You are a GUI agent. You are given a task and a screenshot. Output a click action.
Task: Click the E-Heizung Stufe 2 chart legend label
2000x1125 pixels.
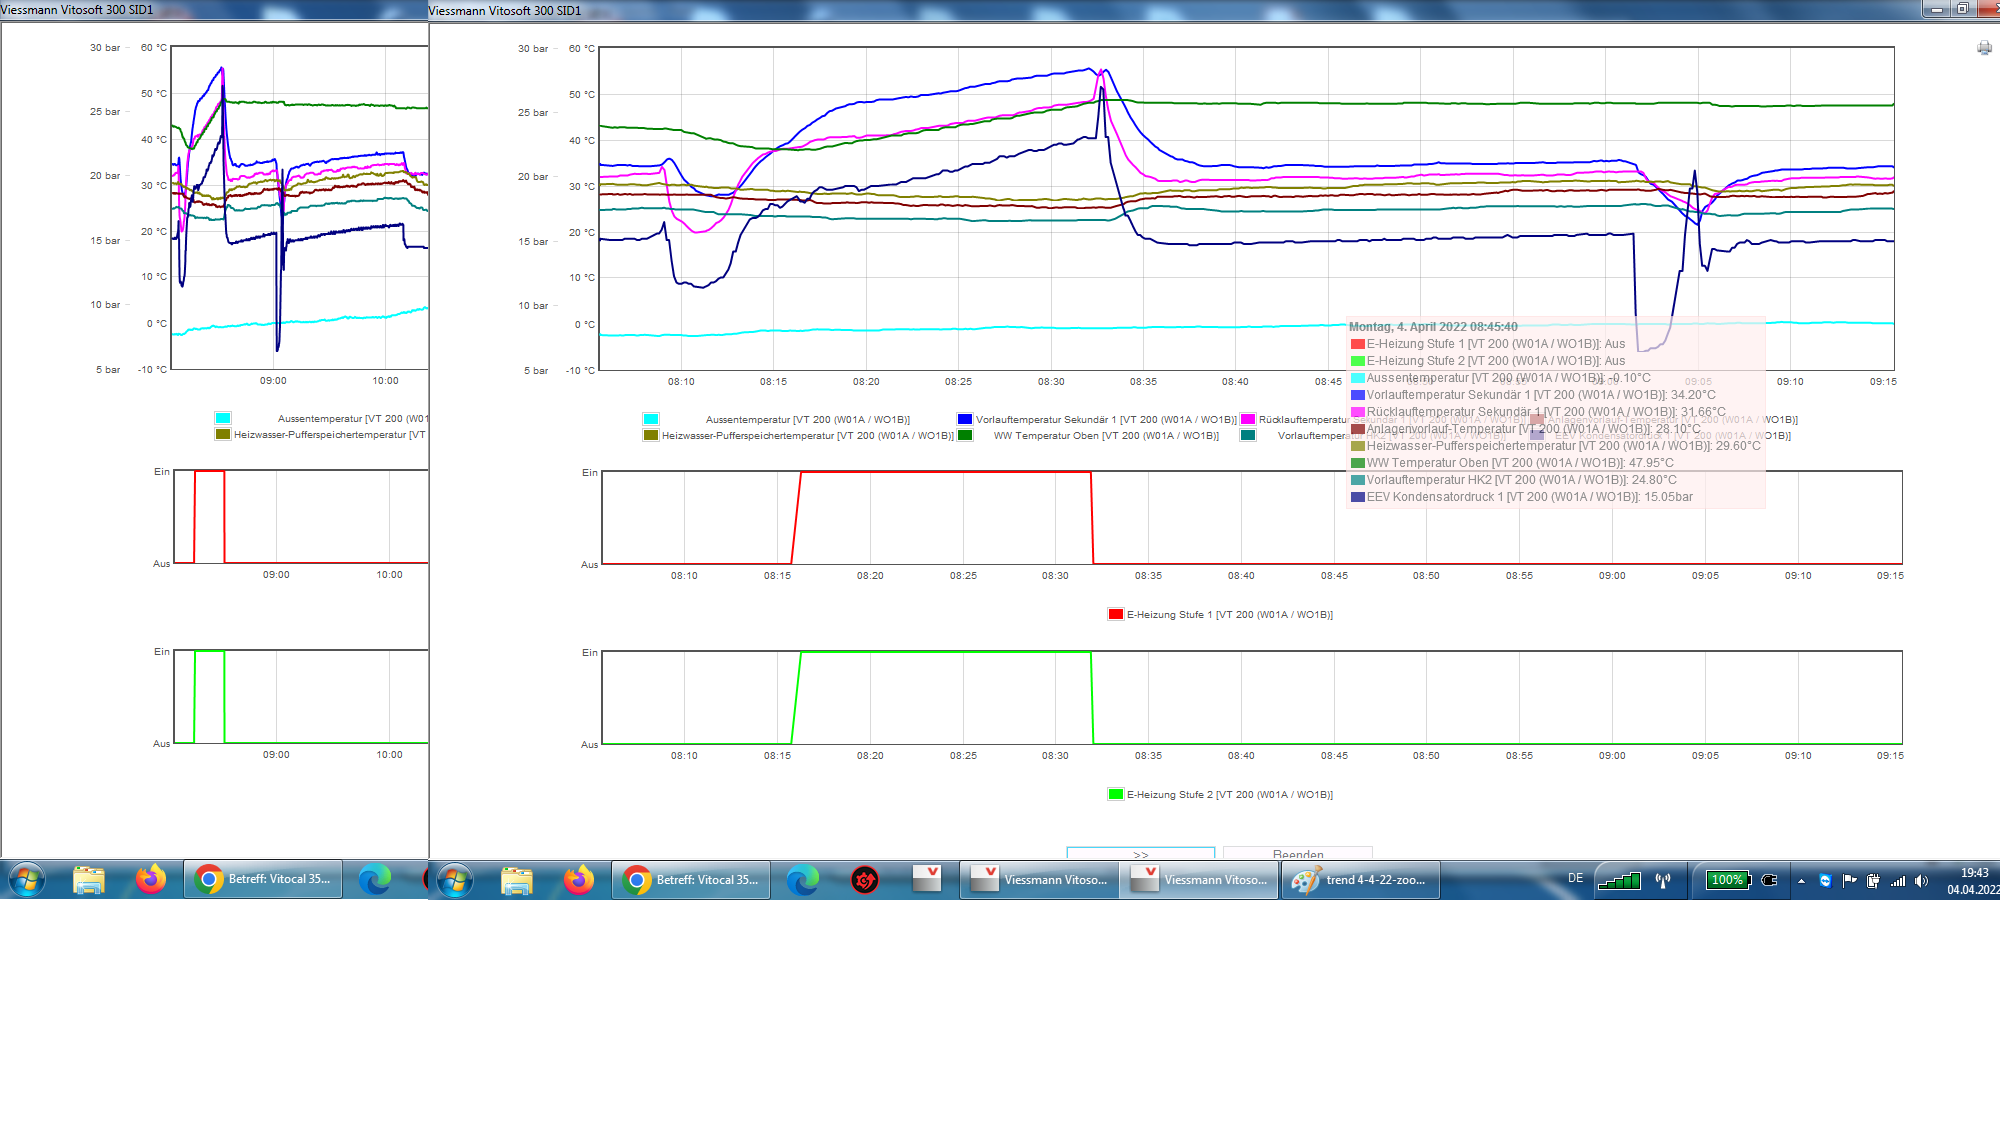coord(1230,795)
